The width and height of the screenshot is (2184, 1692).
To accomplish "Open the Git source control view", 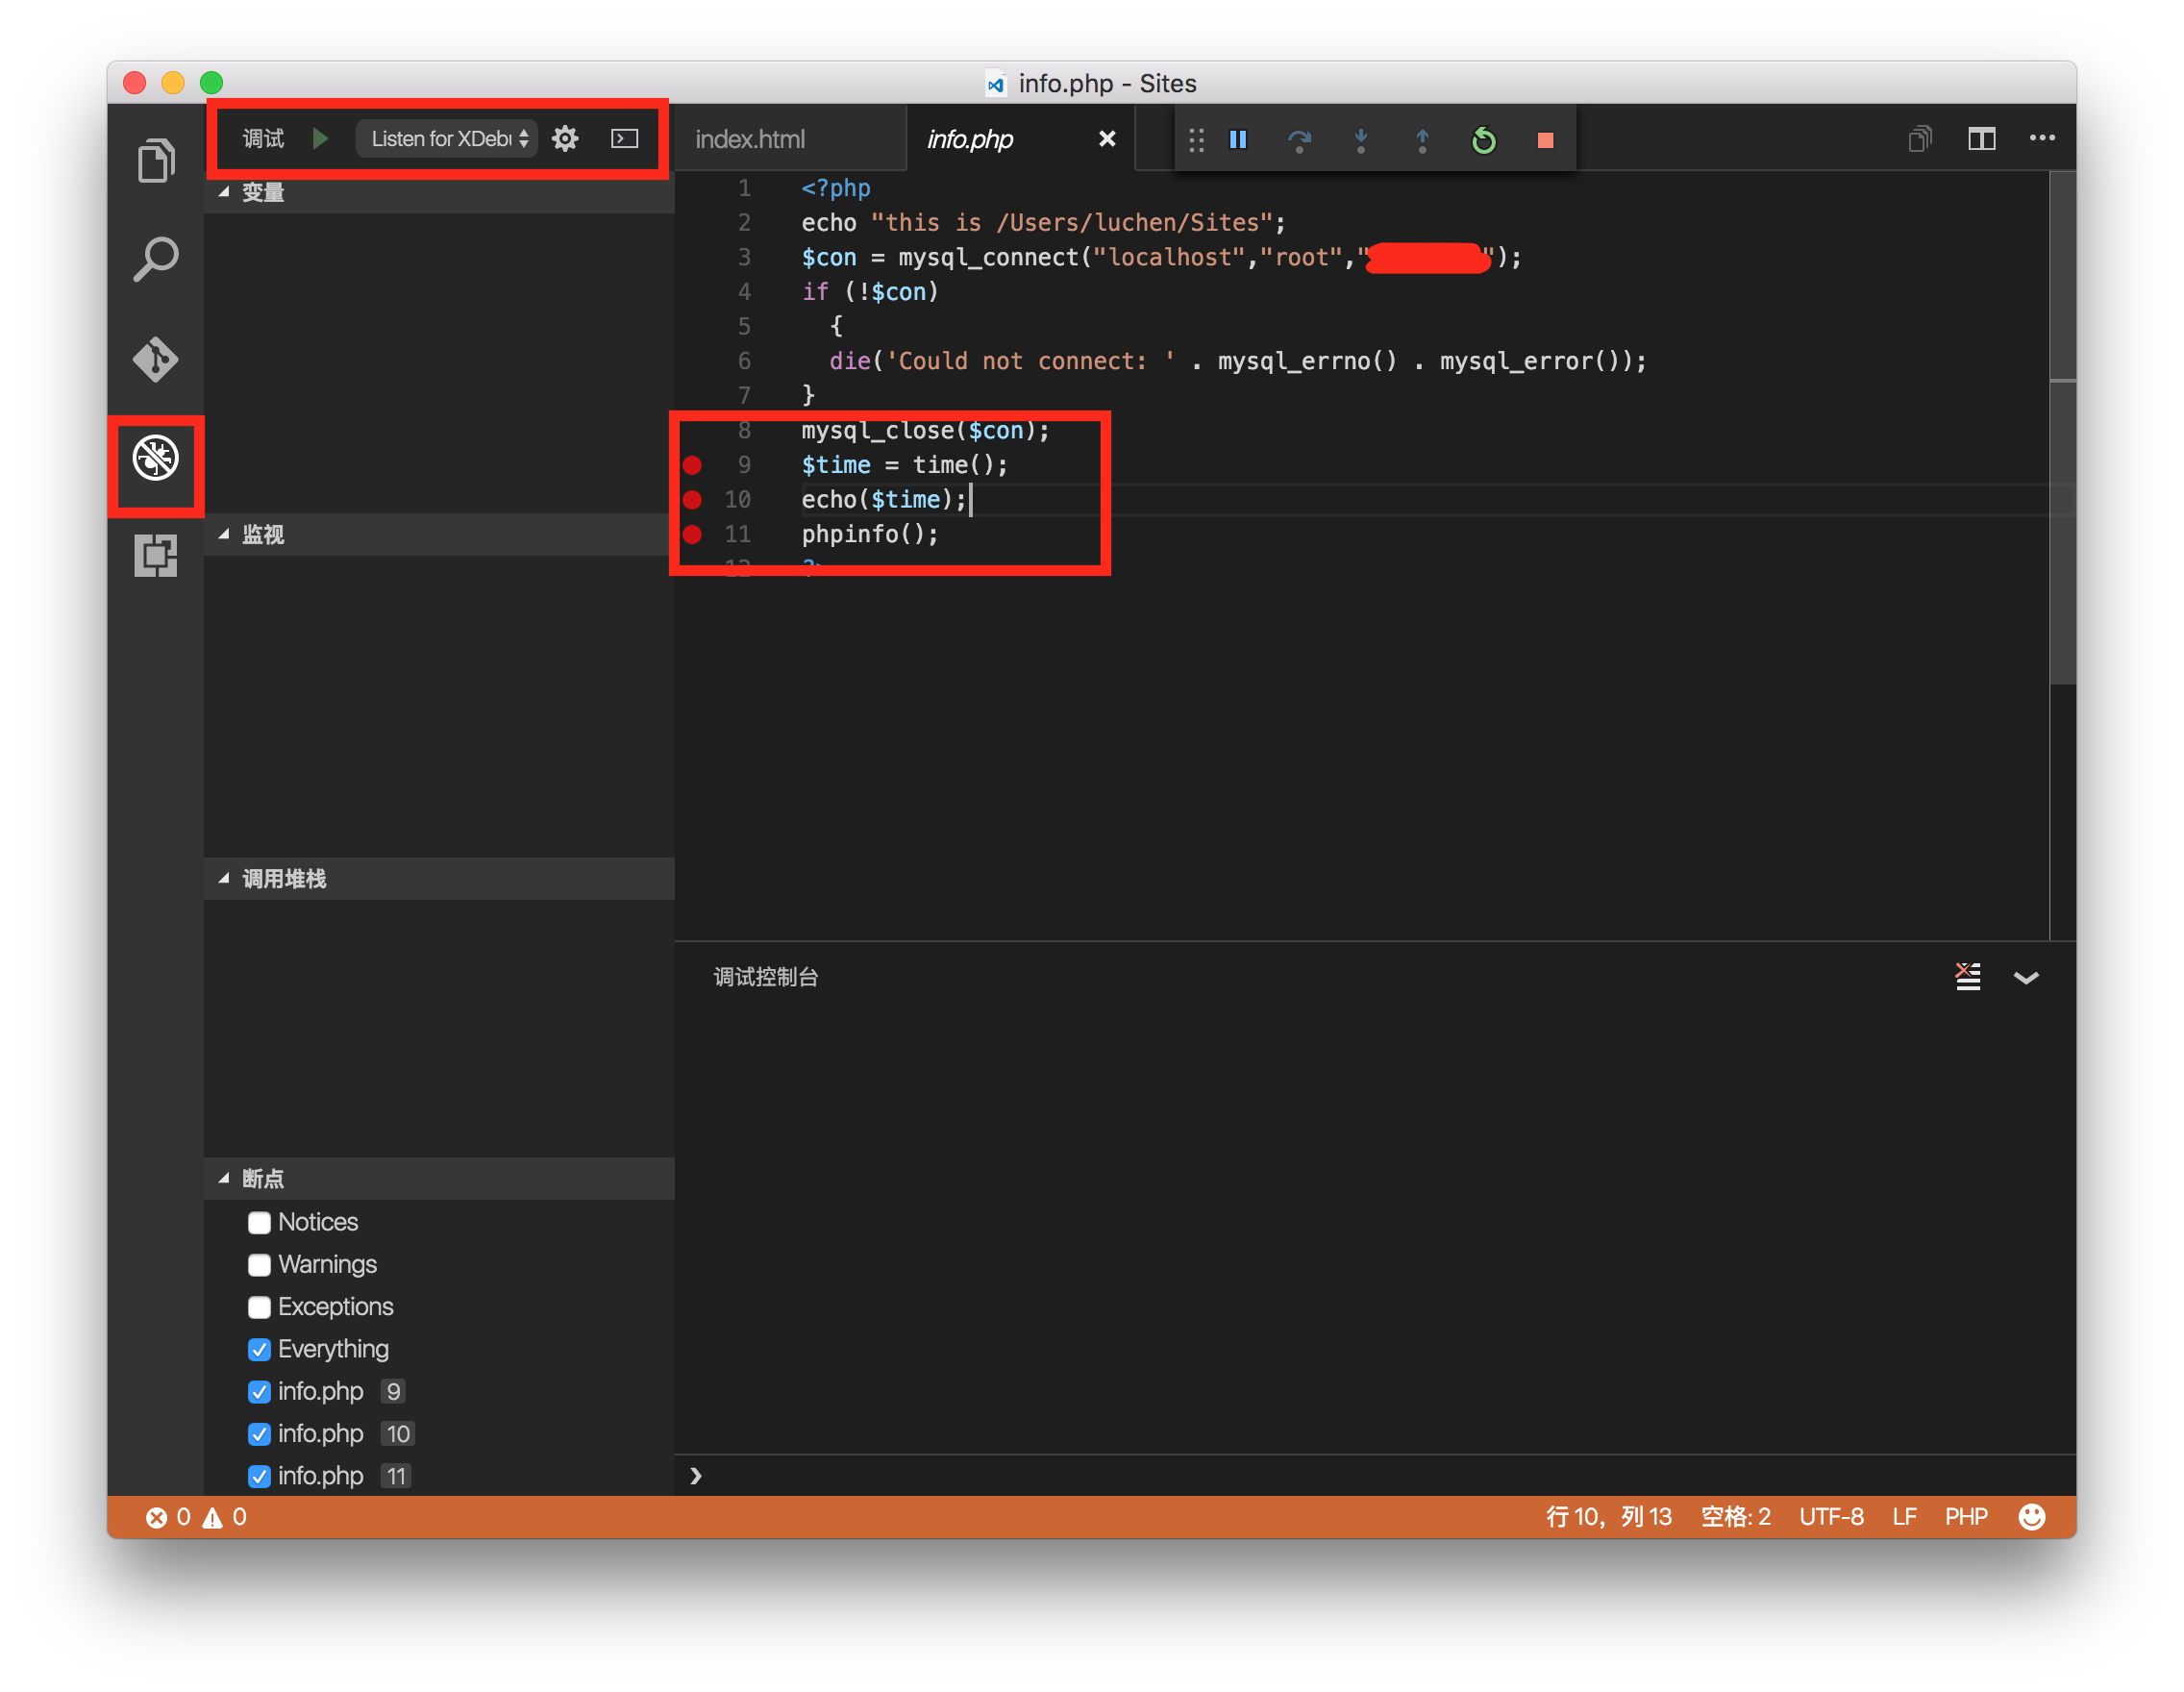I will (x=156, y=359).
